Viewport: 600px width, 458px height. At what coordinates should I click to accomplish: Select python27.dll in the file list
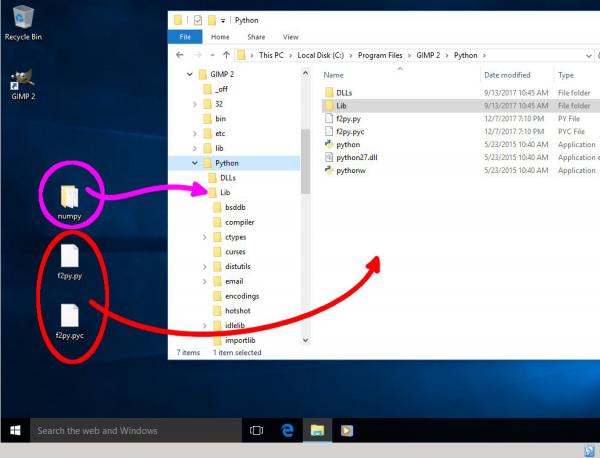point(357,157)
